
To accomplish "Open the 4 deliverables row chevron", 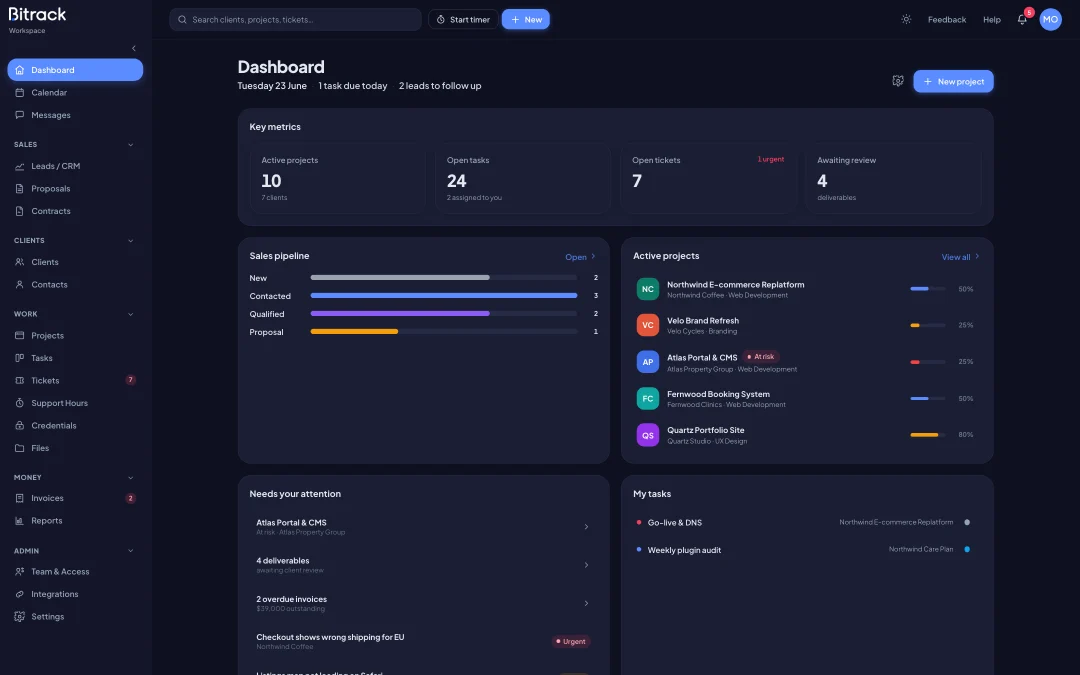I will point(586,565).
